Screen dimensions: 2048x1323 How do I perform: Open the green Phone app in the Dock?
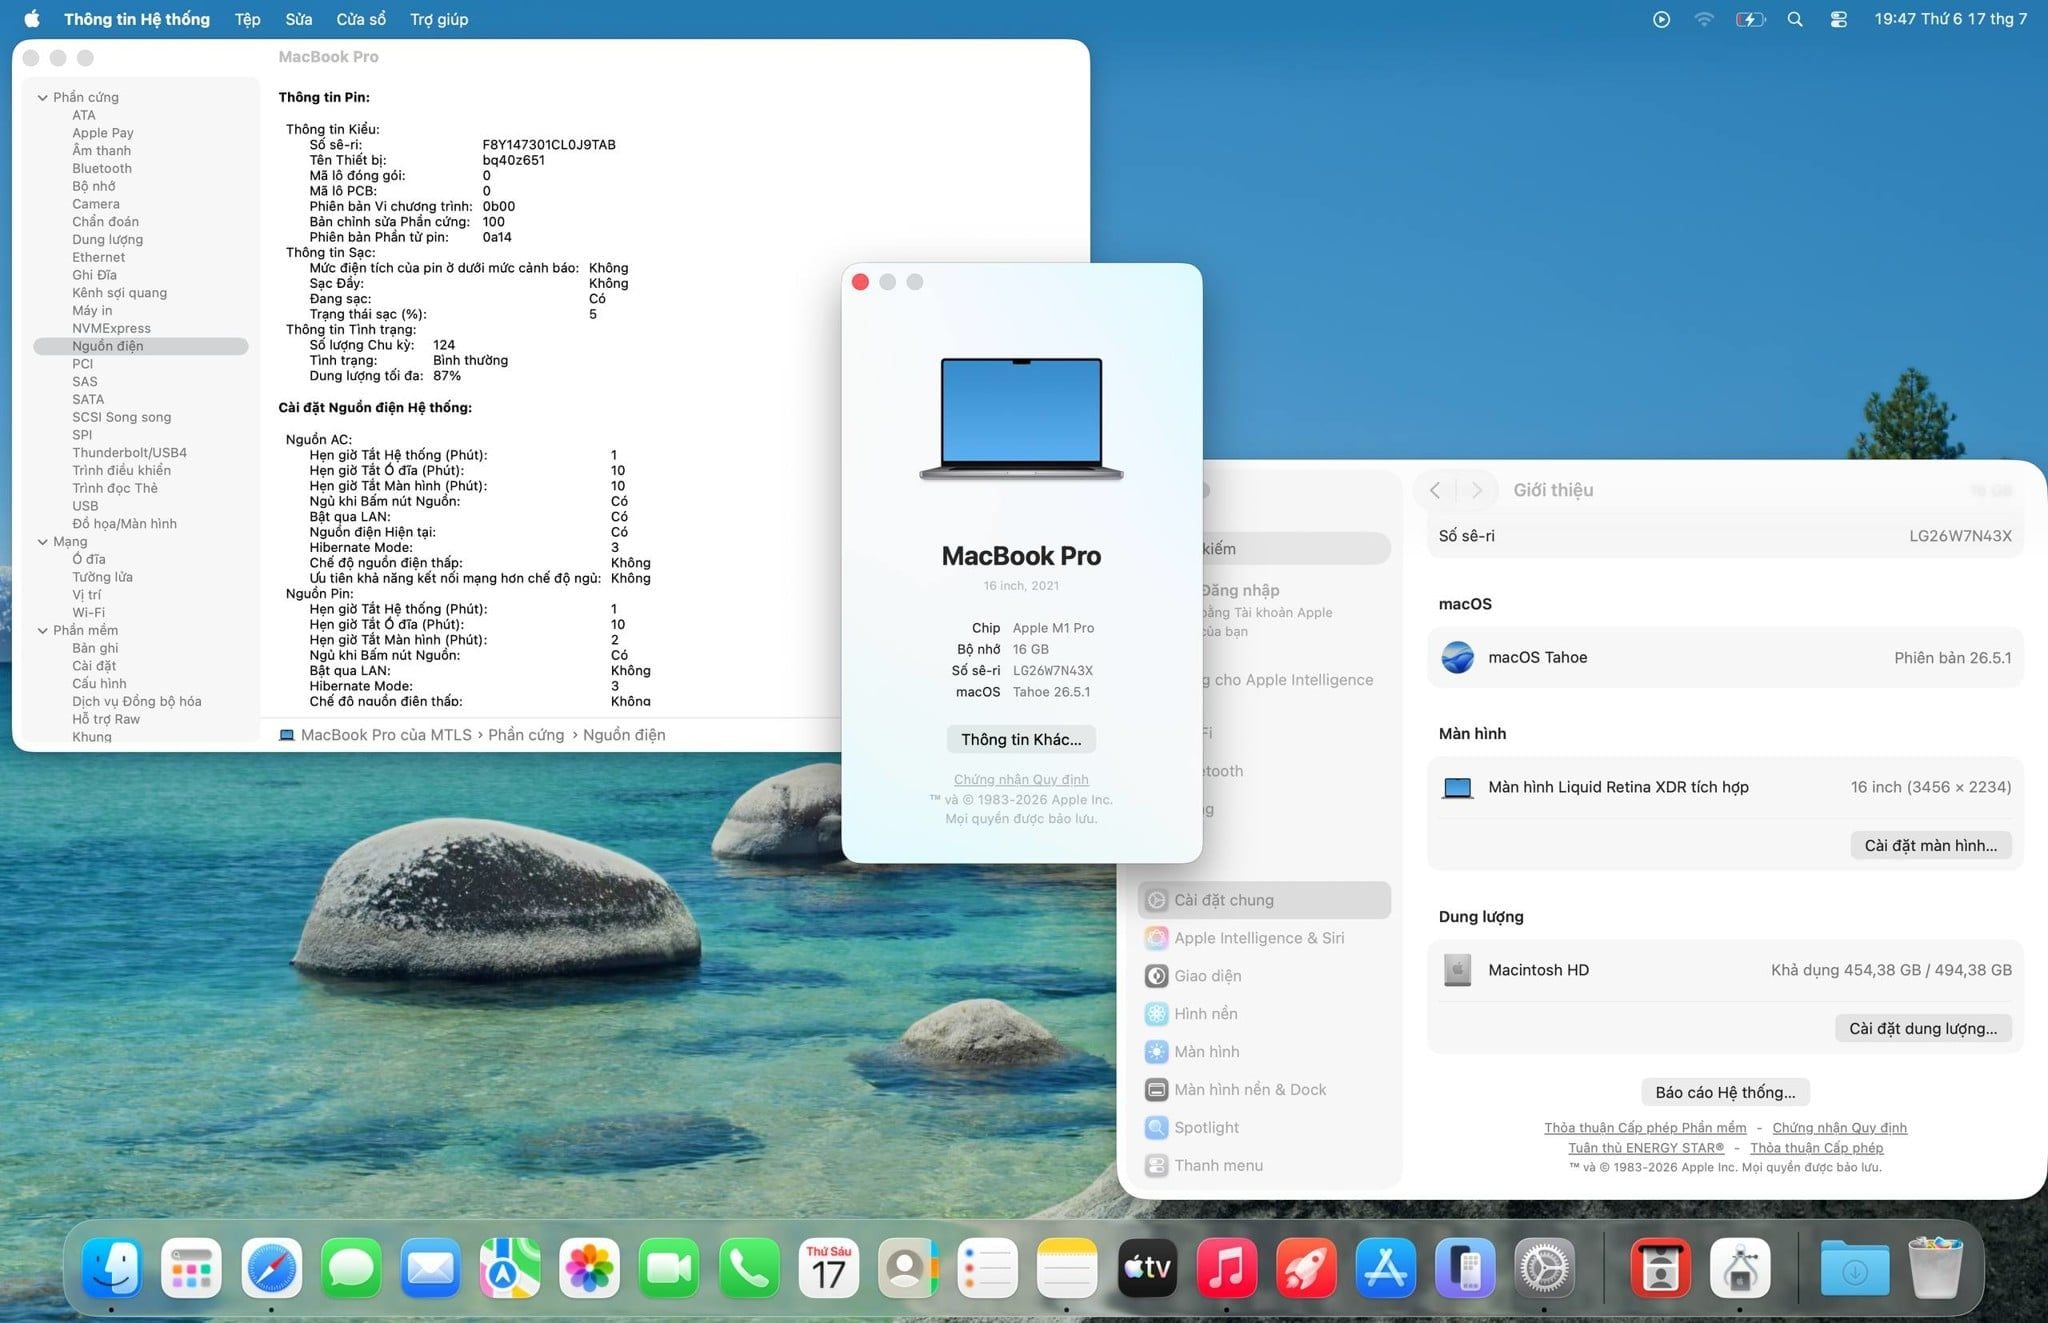coord(749,1268)
